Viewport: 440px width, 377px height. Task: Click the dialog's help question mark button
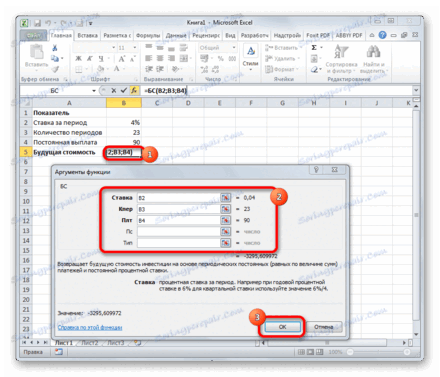tap(316, 170)
